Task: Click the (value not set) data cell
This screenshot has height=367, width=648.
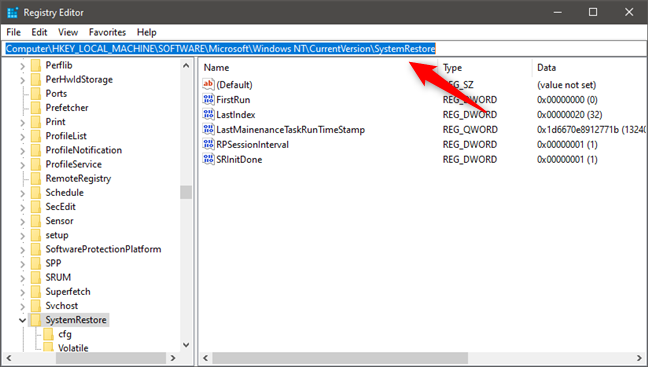Action: [567, 85]
